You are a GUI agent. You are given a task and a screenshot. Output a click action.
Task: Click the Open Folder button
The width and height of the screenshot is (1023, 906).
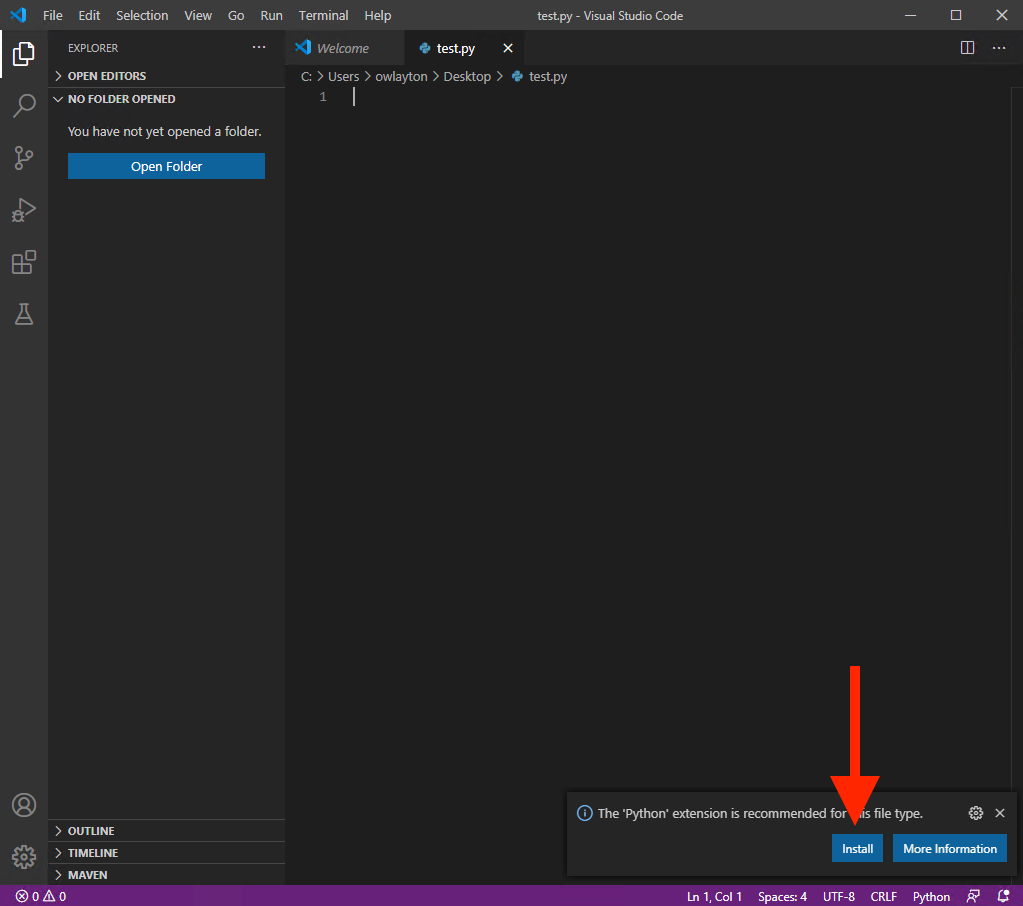166,166
